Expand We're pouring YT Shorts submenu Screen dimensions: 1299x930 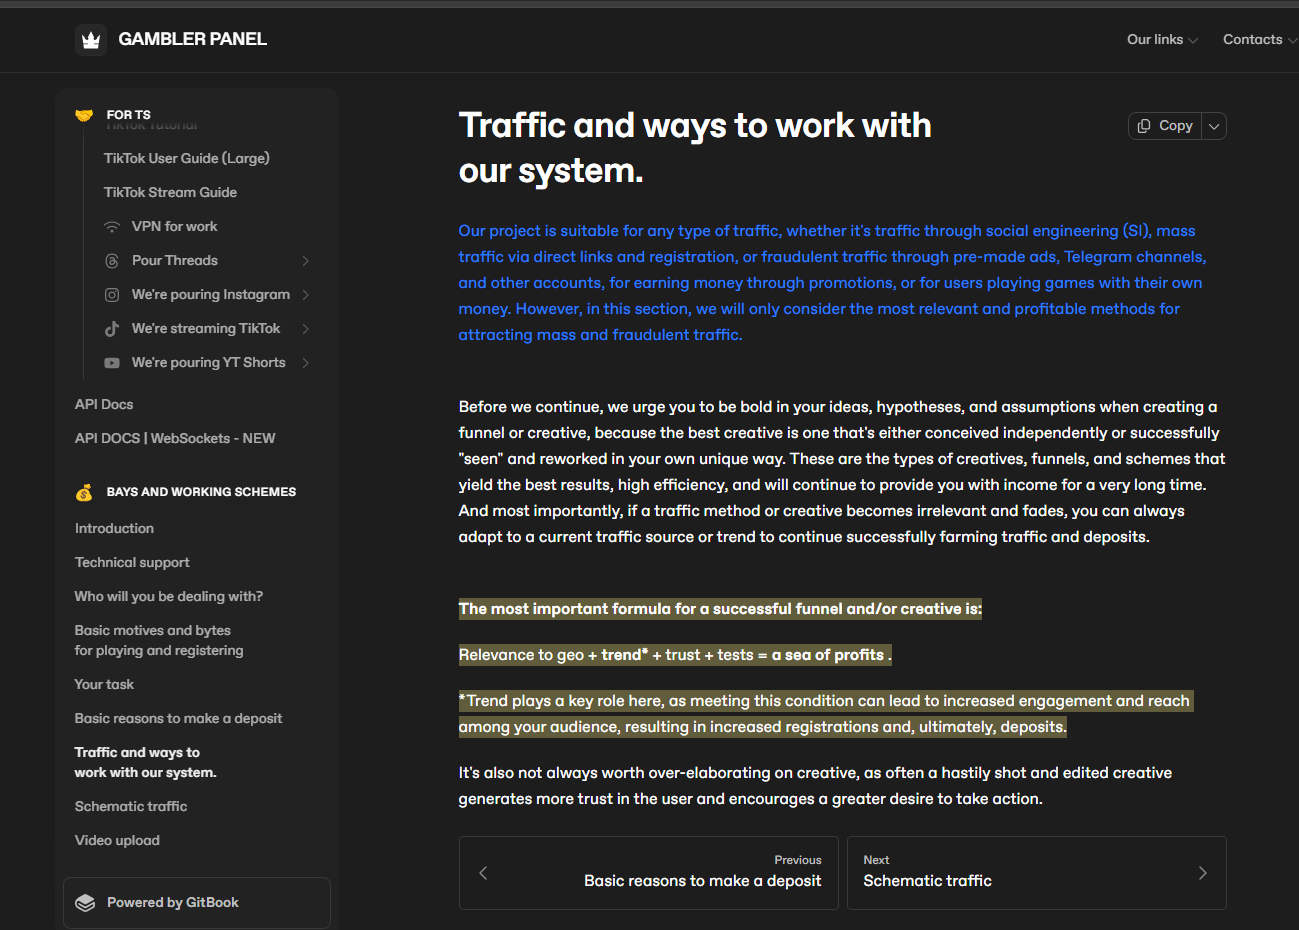(306, 363)
